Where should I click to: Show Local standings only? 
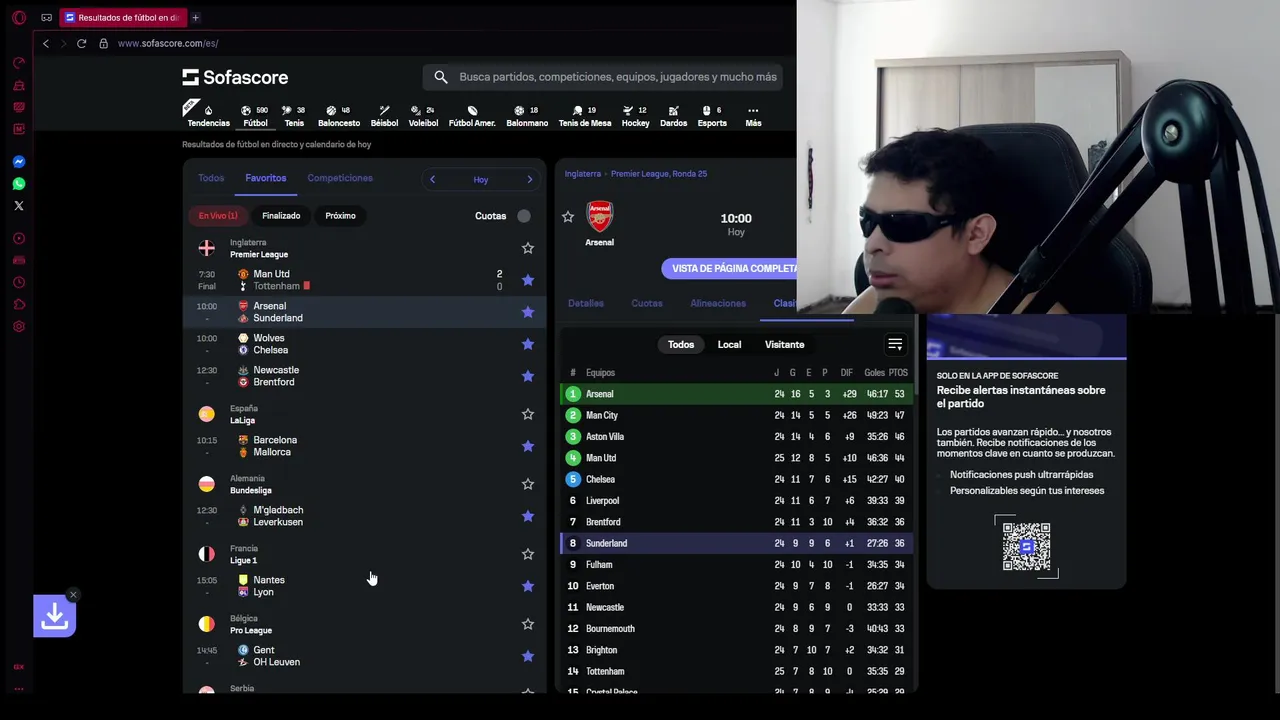pyautogui.click(x=729, y=344)
